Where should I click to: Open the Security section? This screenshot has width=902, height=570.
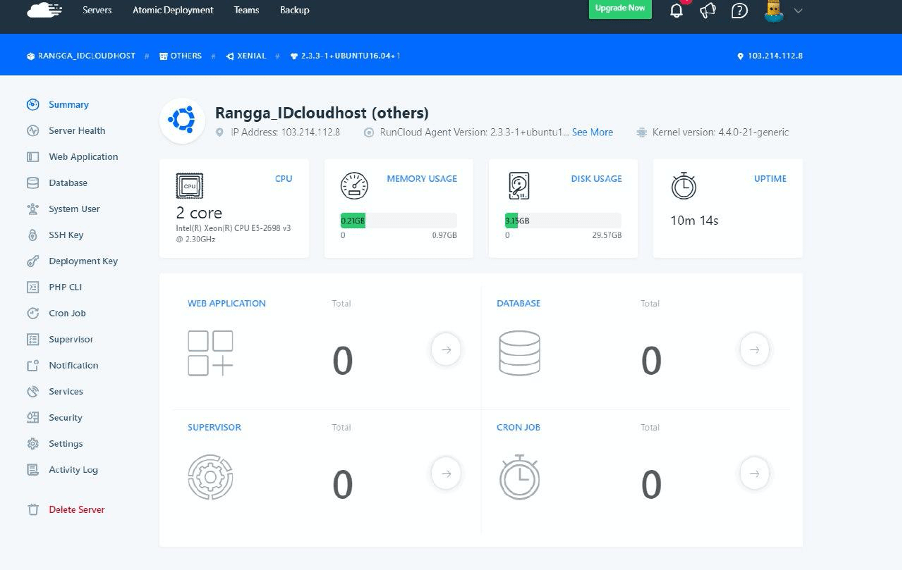point(65,418)
